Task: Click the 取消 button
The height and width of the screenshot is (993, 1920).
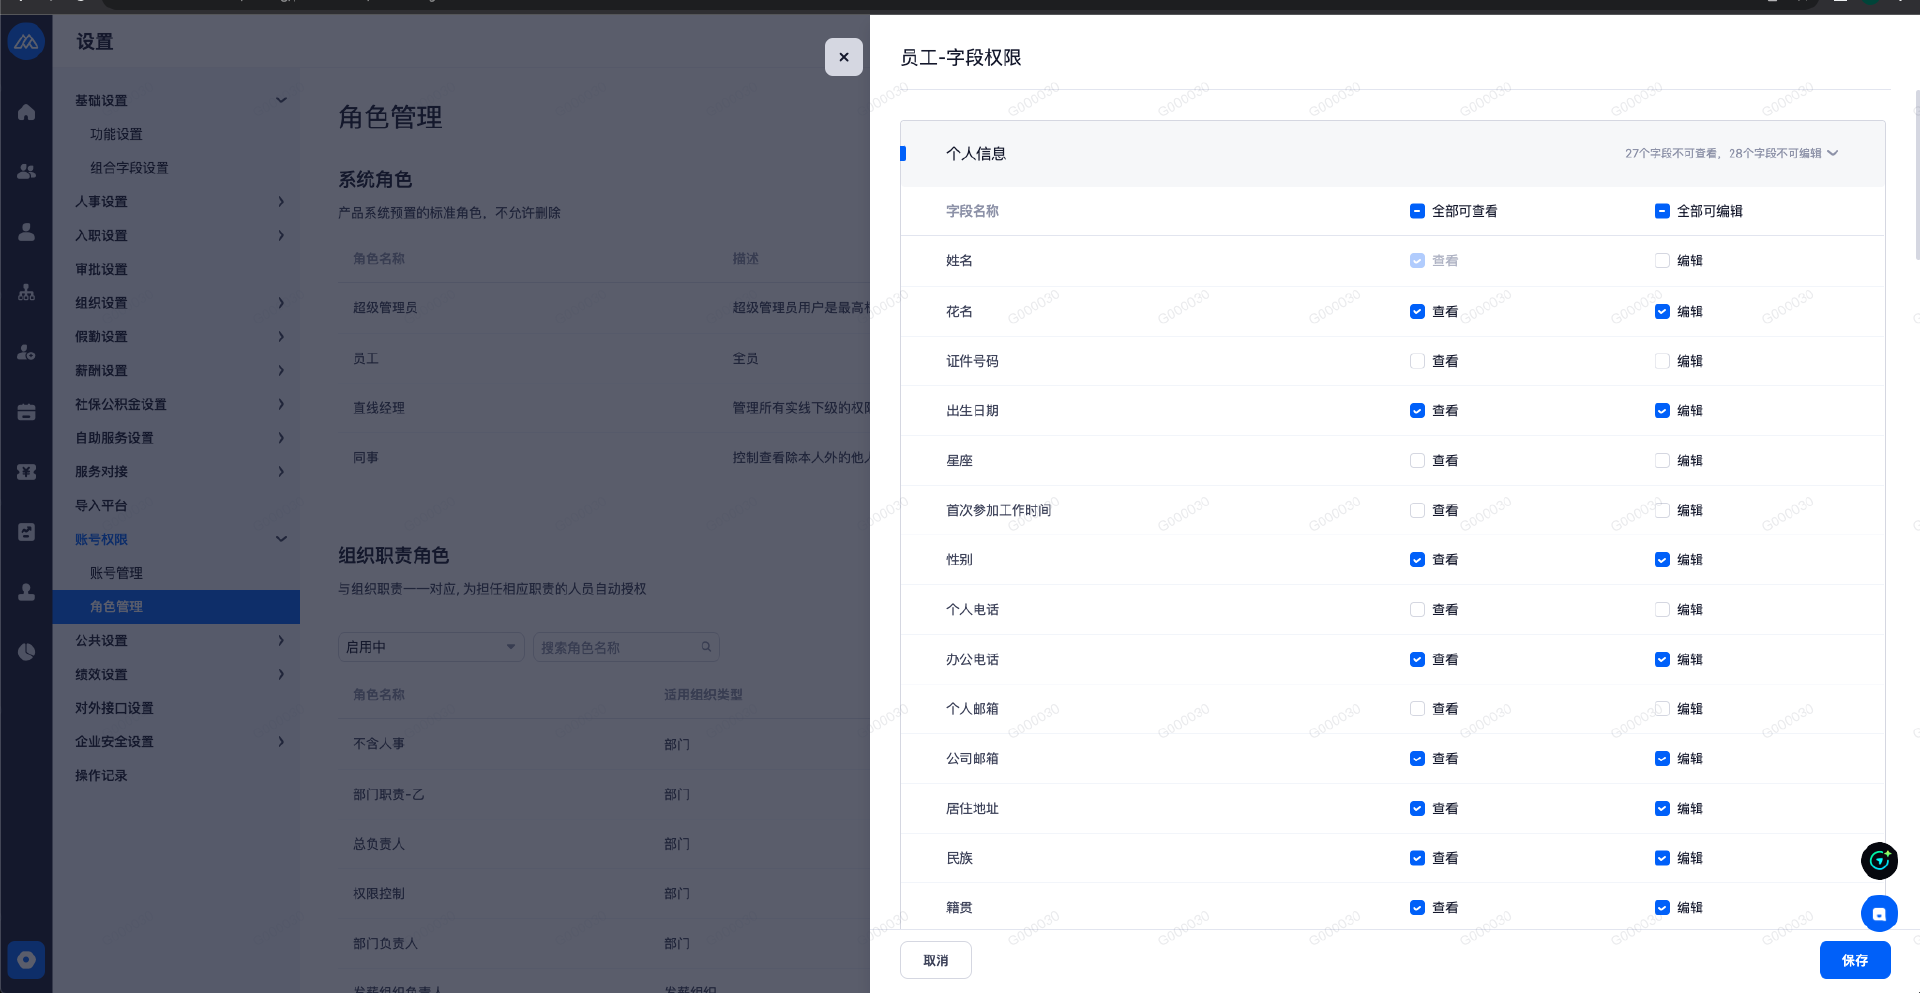Action: point(935,960)
